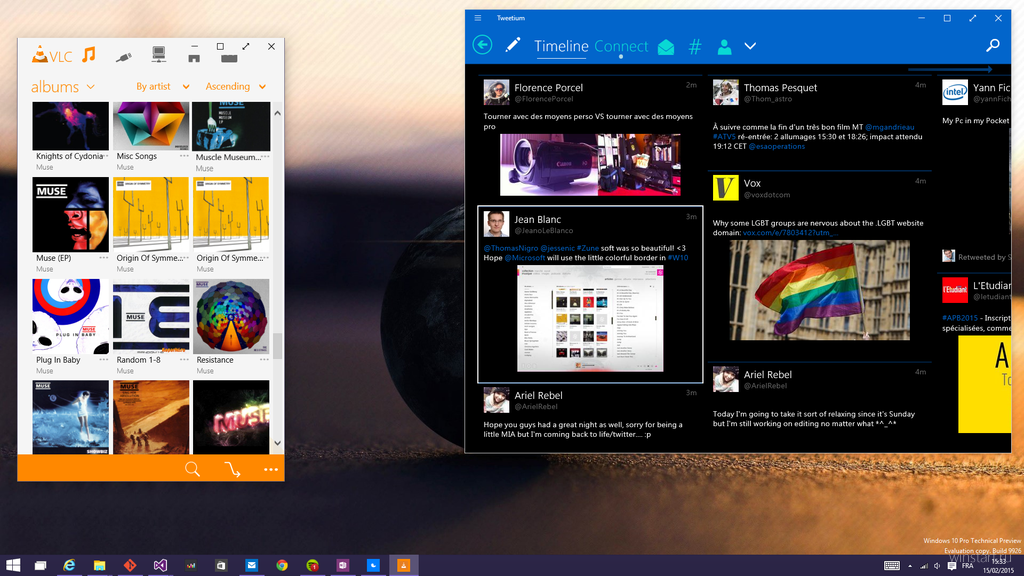Viewport: 1024px width, 576px height.
Task: Open the Ascending order dropdown
Action: click(236, 86)
